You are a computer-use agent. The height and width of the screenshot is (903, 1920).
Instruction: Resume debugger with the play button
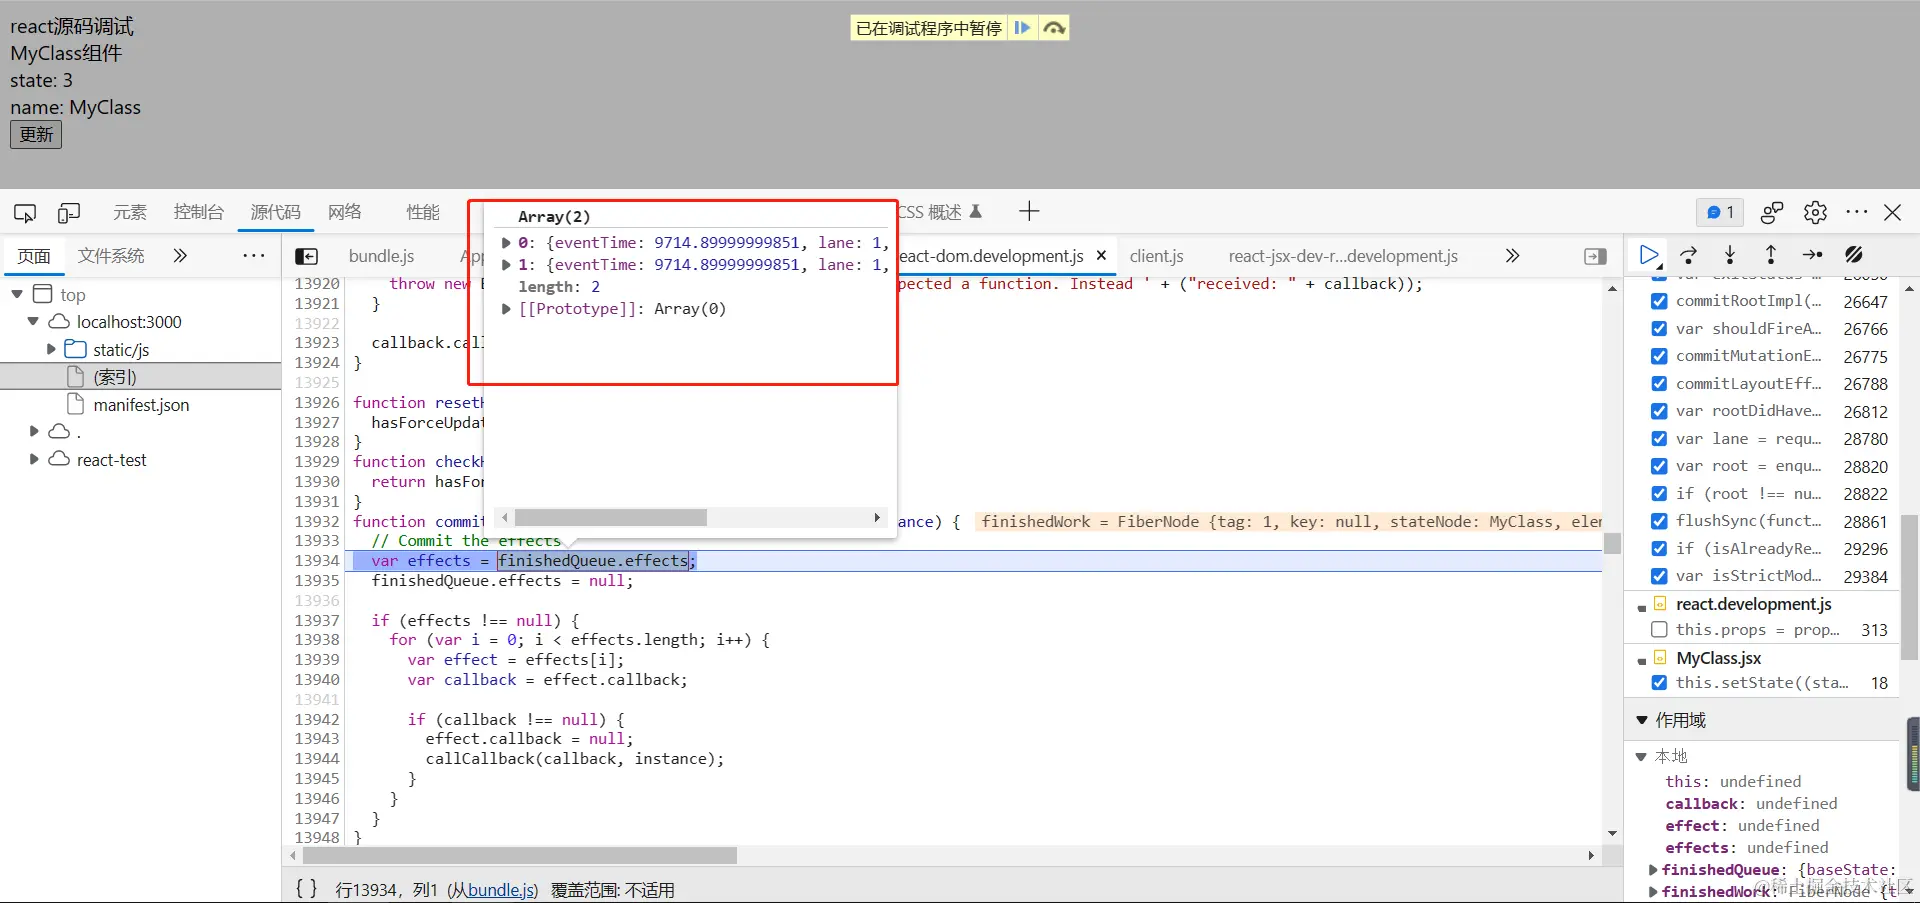tap(1649, 255)
